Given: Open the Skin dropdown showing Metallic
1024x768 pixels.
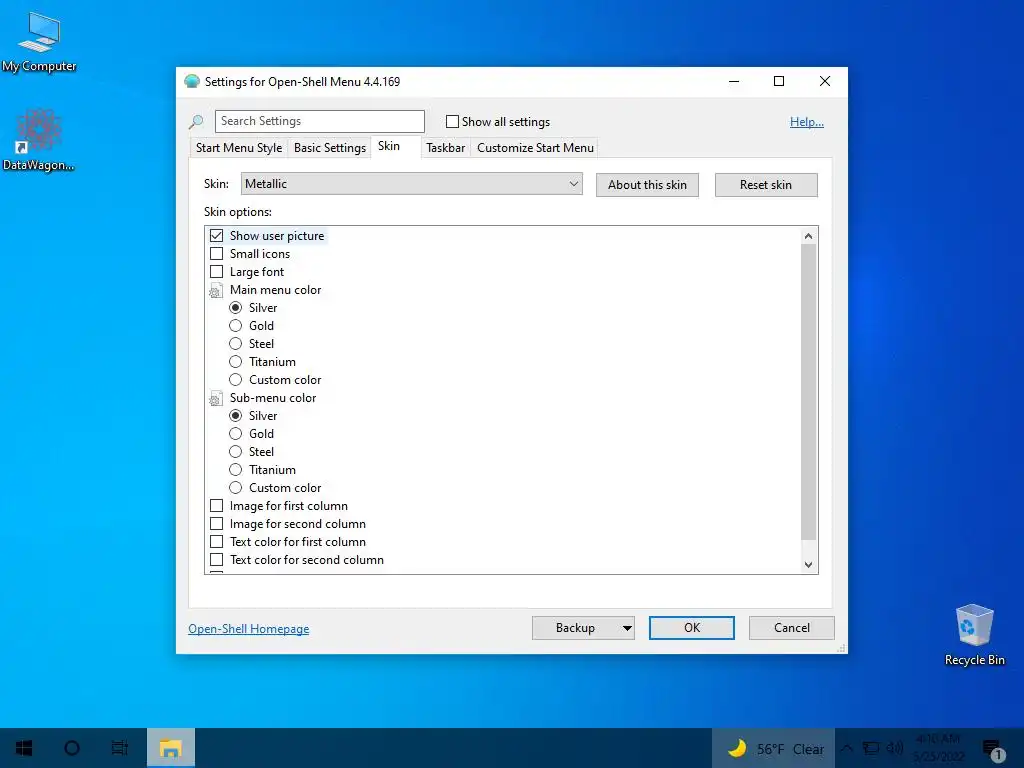Looking at the screenshot, I should 411,184.
